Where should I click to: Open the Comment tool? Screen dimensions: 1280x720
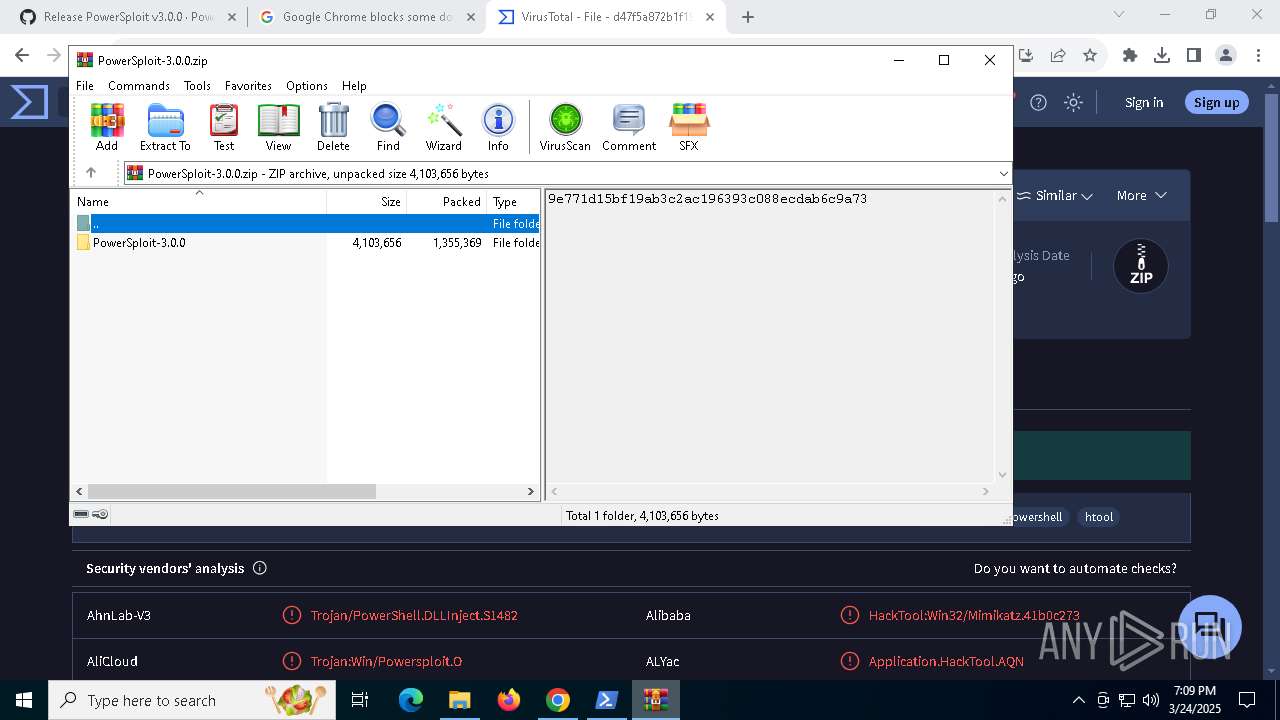[x=629, y=127]
